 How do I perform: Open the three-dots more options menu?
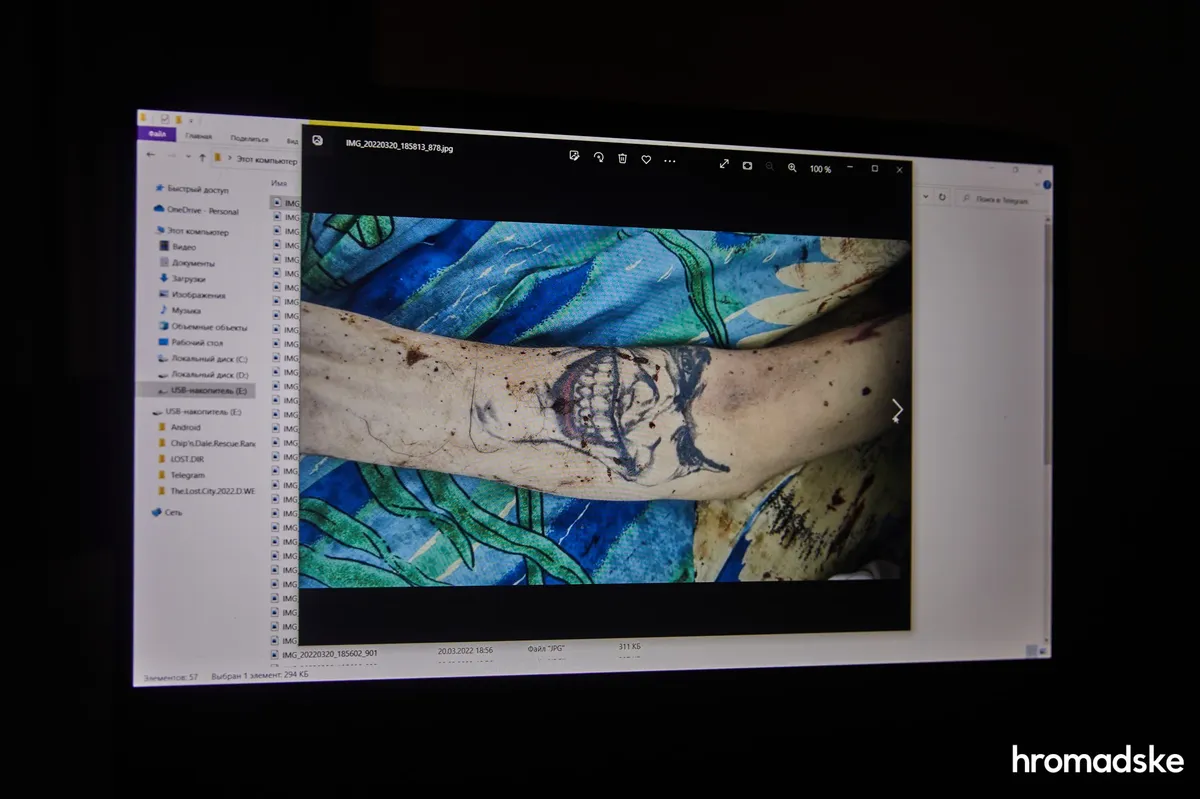670,160
